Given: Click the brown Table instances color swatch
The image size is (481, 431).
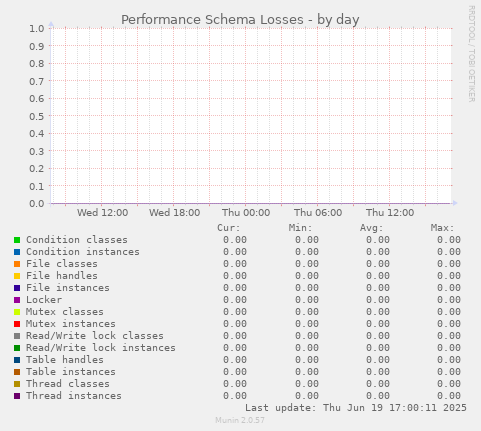Looking at the screenshot, I should tap(17, 372).
